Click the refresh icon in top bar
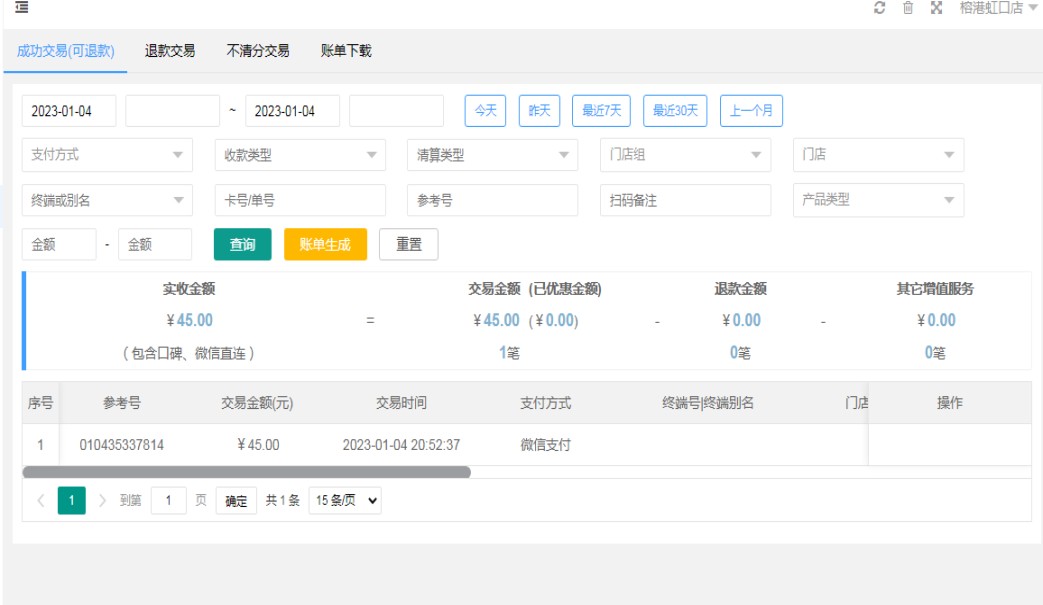 point(879,8)
